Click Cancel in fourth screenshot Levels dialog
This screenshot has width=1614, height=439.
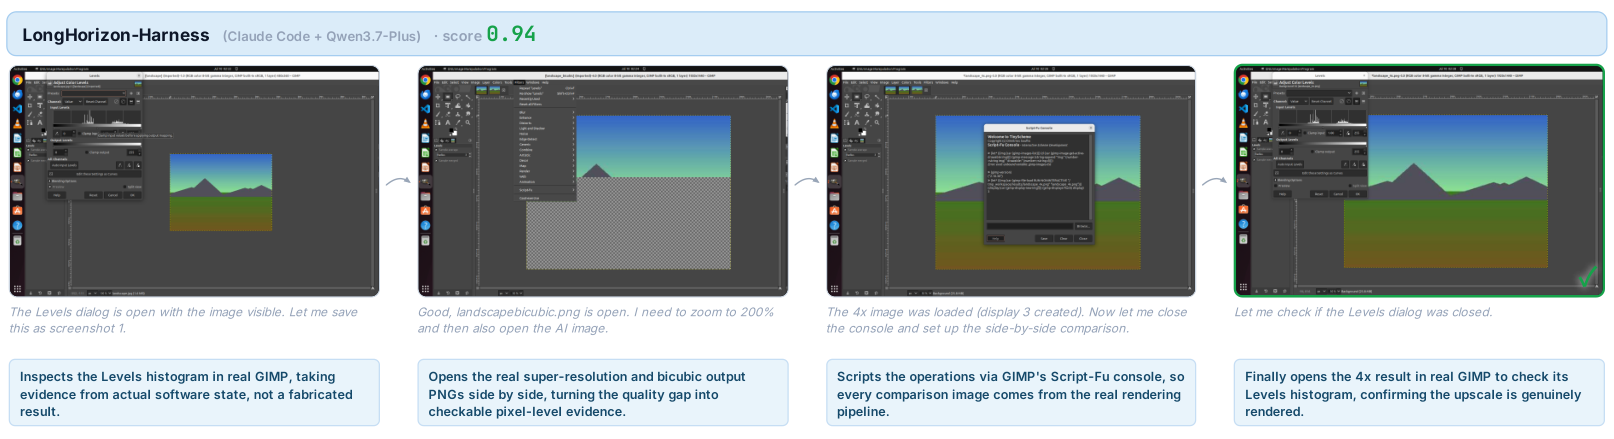coord(1338,194)
